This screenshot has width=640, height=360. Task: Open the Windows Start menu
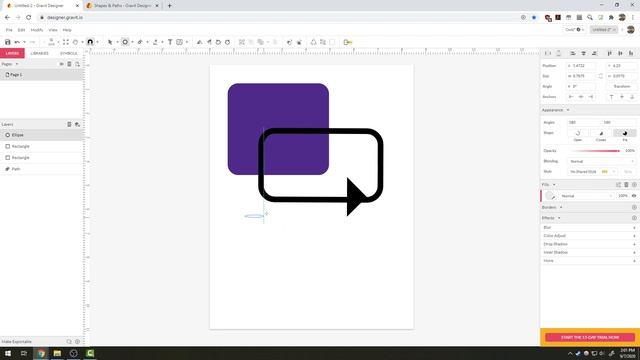point(8,353)
